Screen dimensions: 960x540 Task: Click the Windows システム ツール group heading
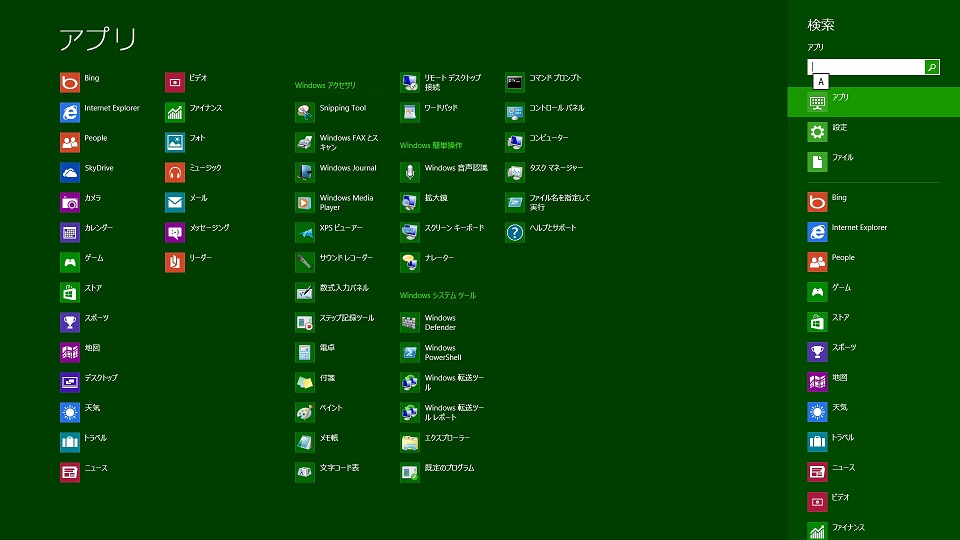tap(438, 295)
